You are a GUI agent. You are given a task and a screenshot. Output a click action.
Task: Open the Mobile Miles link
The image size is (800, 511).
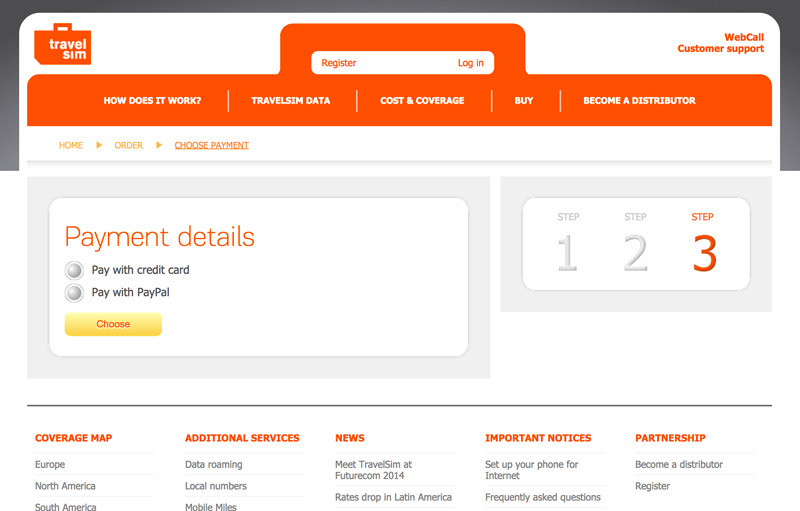[x=211, y=507]
